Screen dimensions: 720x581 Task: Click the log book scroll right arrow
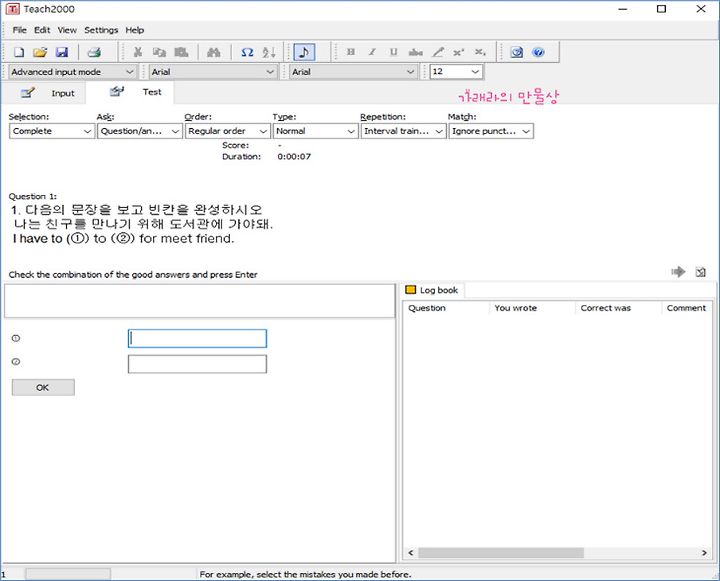click(704, 553)
